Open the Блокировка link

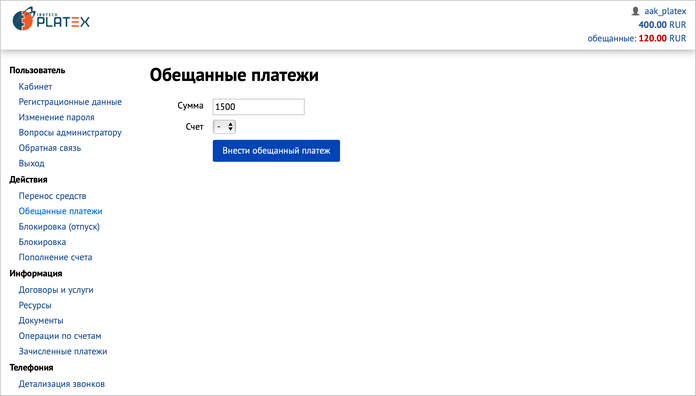click(x=42, y=242)
